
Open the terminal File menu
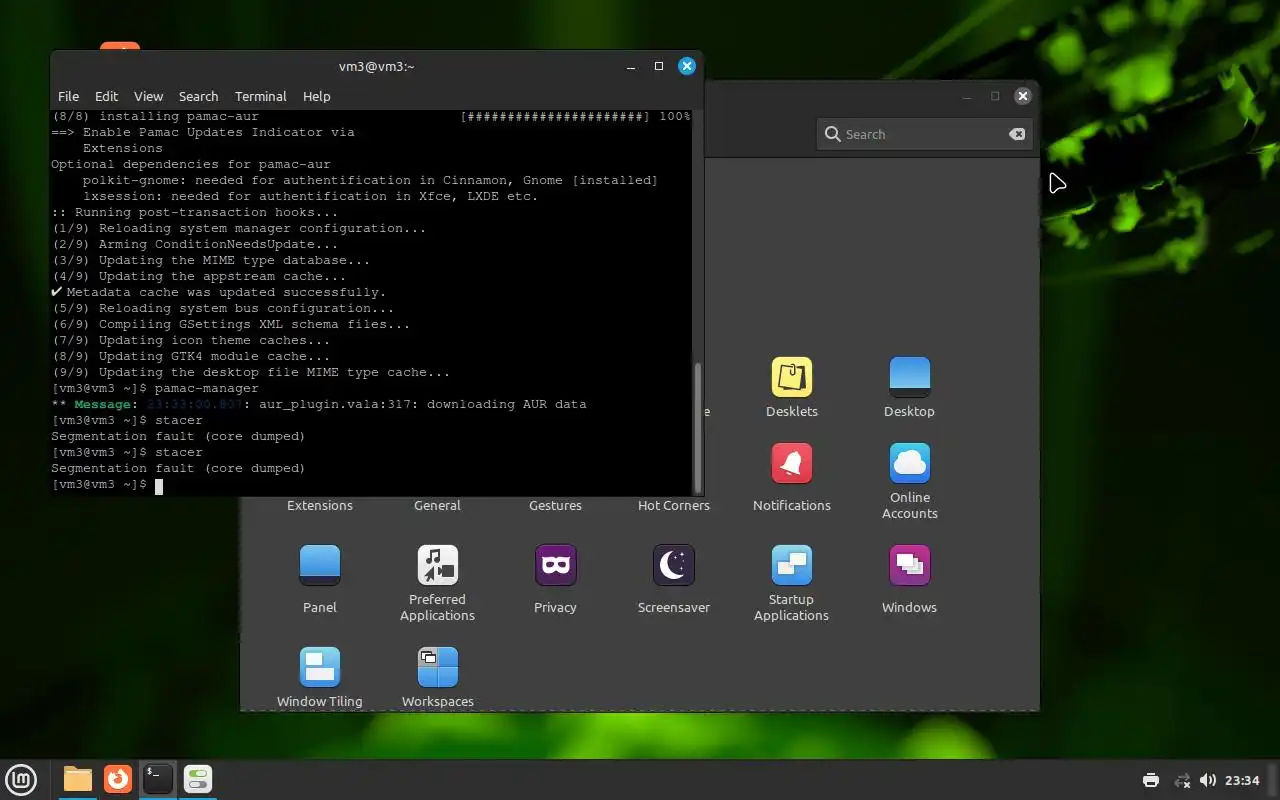[x=68, y=96]
